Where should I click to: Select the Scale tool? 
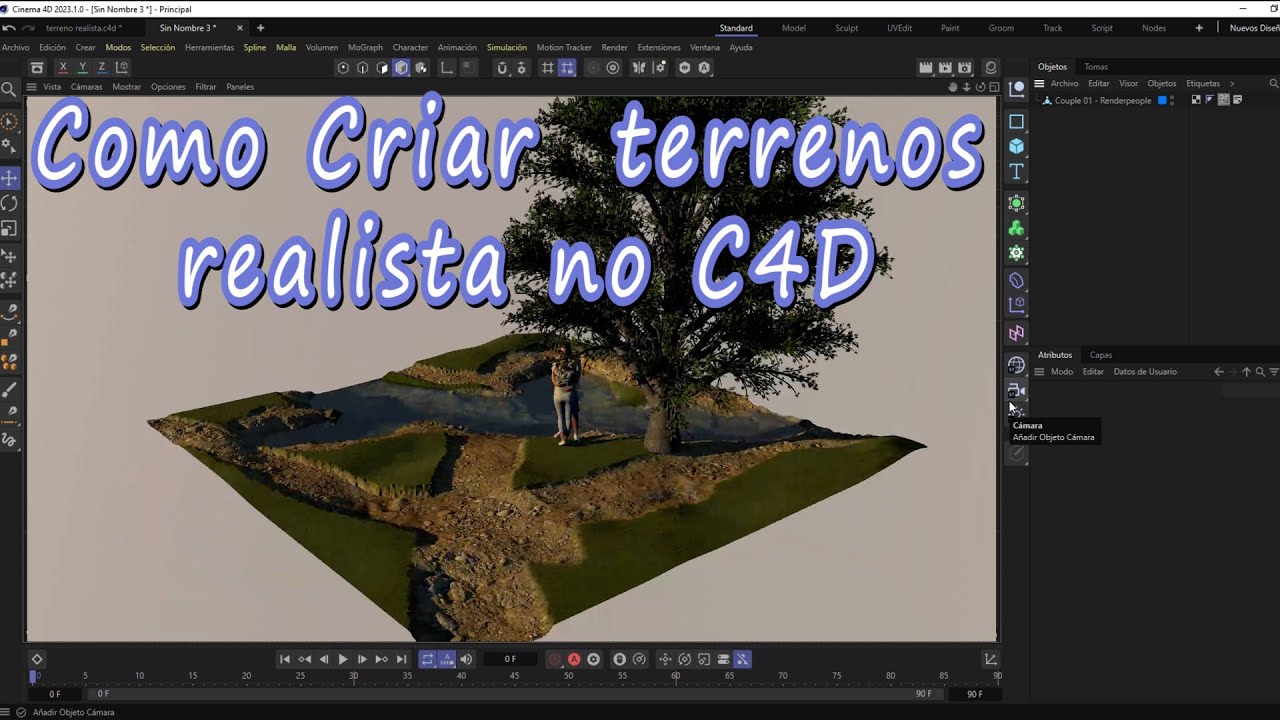click(9, 229)
